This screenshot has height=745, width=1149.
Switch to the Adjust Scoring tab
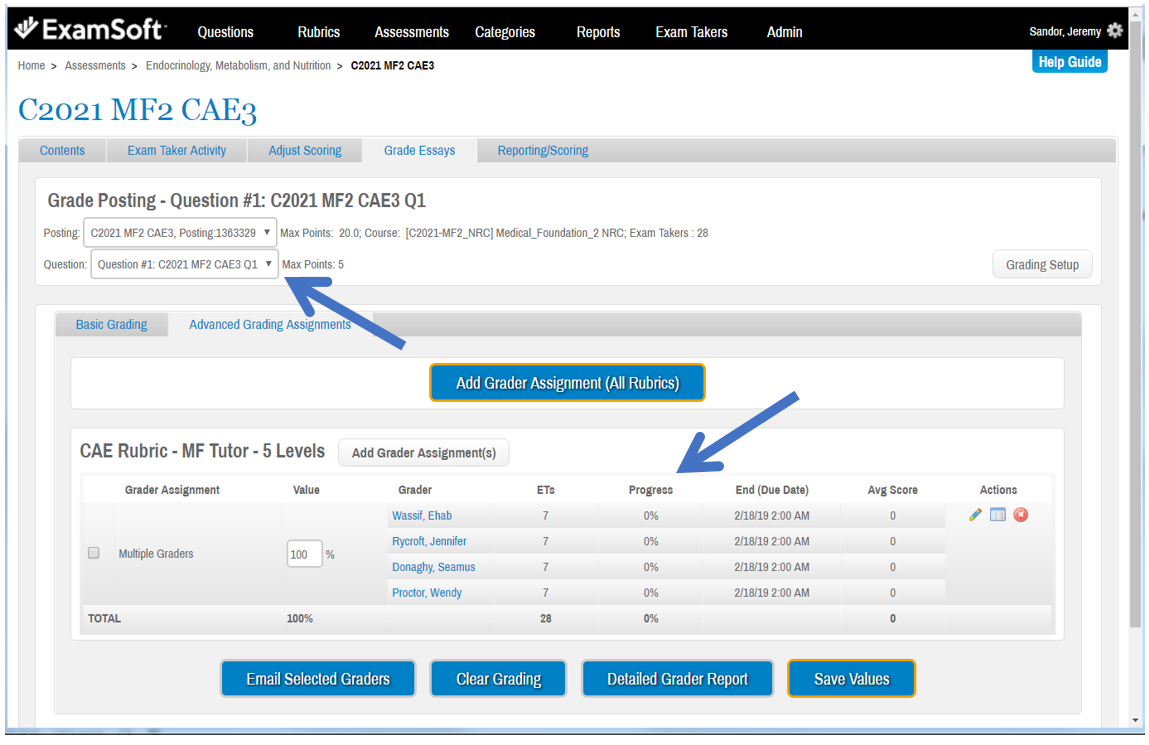(305, 150)
